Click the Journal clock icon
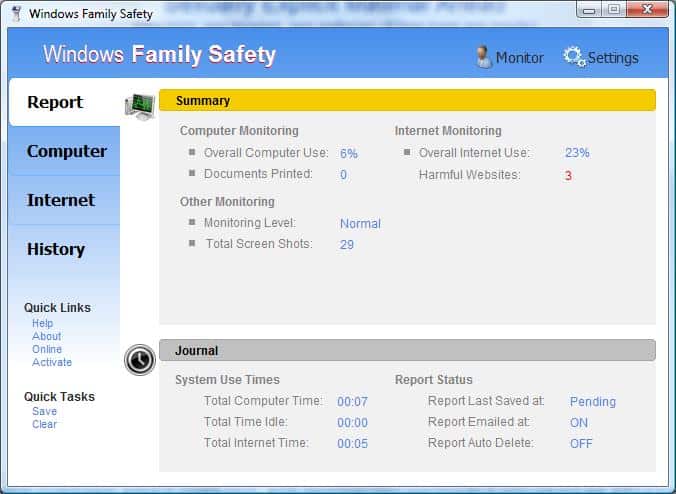Image resolution: width=676 pixels, height=494 pixels. tap(139, 359)
